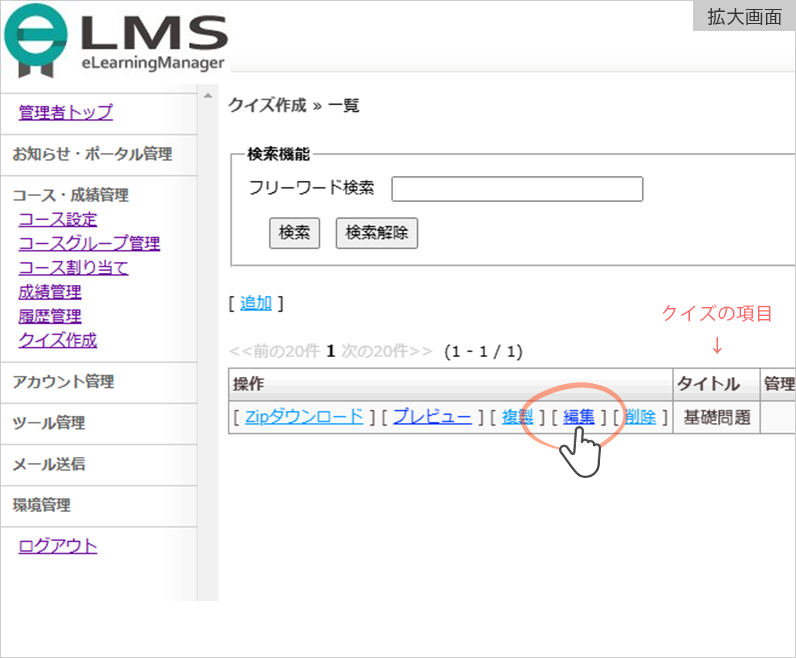The height and width of the screenshot is (658, 796).
Task: Go to コースグループ管理
Action: coord(89,243)
